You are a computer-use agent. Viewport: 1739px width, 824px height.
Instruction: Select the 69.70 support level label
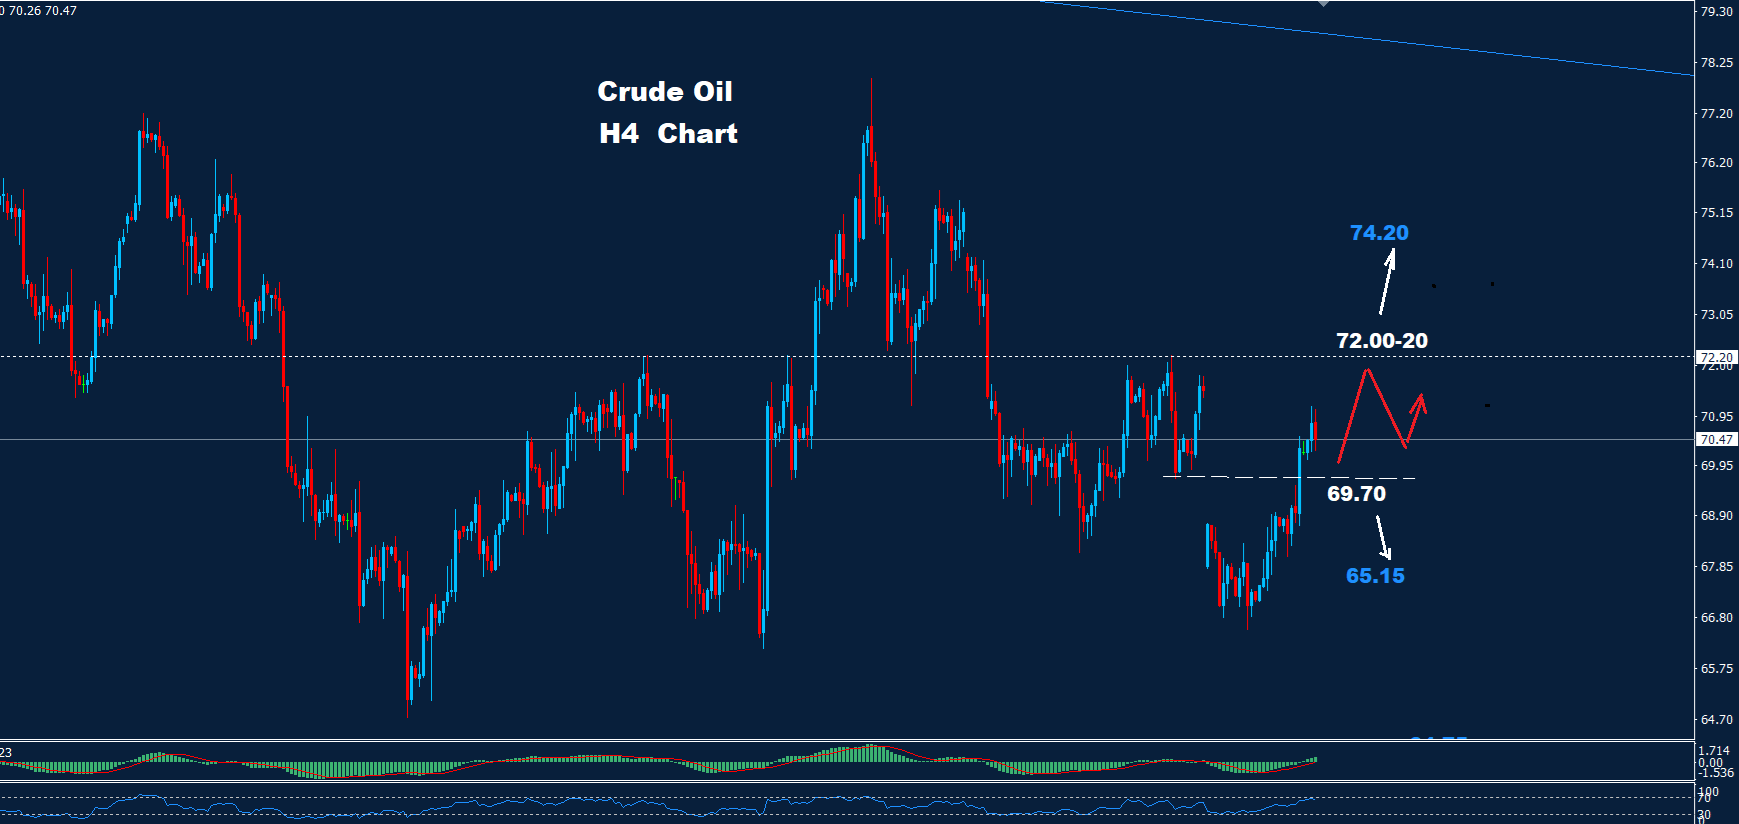click(x=1356, y=494)
